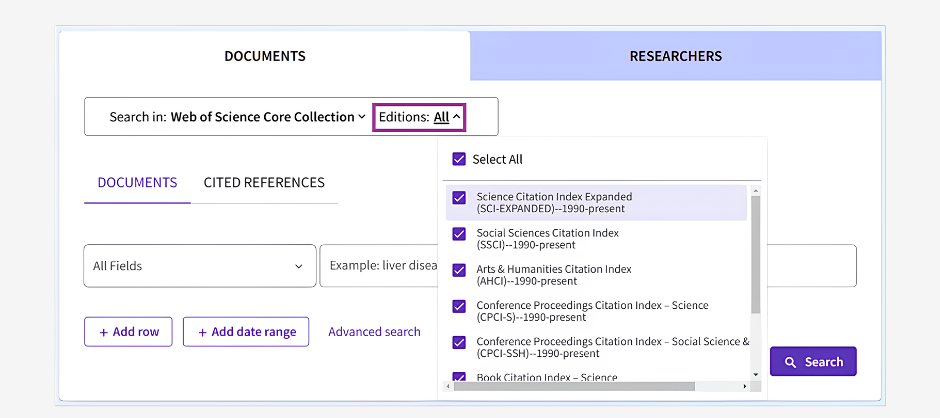Viewport: 940px width, 418px height.
Task: Open the All Fields selector
Action: (x=200, y=266)
